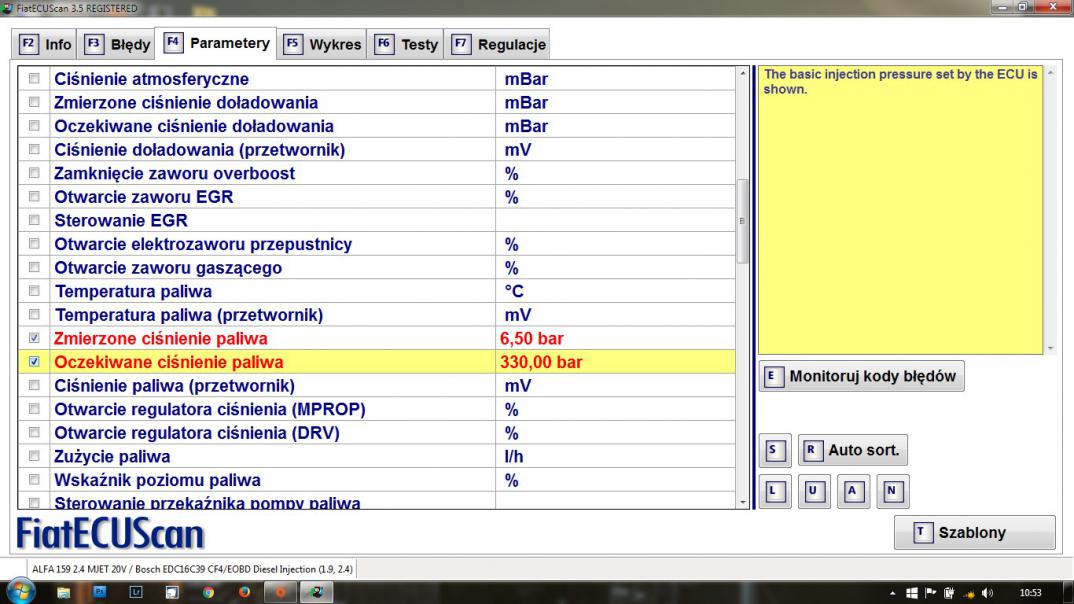Image resolution: width=1074 pixels, height=604 pixels.
Task: Click the S key button
Action: coord(772,450)
